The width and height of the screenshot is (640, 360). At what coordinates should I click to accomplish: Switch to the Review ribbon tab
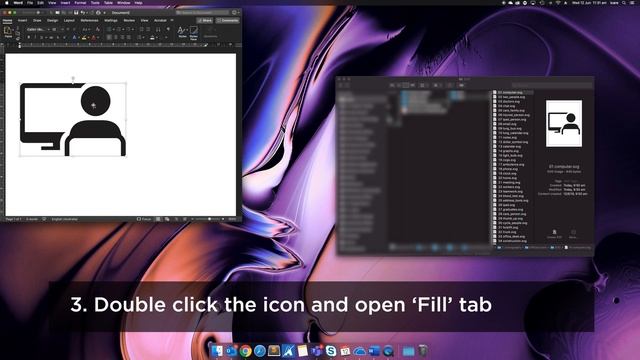(x=129, y=20)
